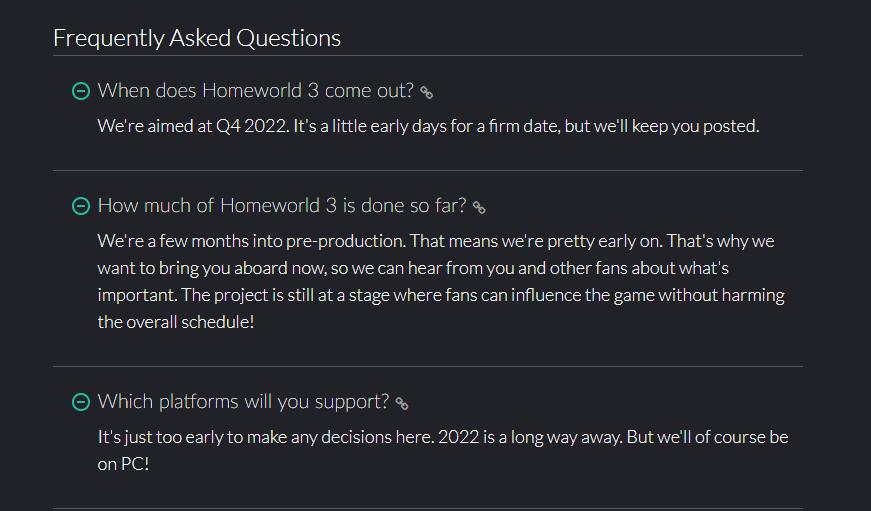Screen dimensions: 871x511
Task: Click 'the overall schedule!' text
Action: point(176,322)
